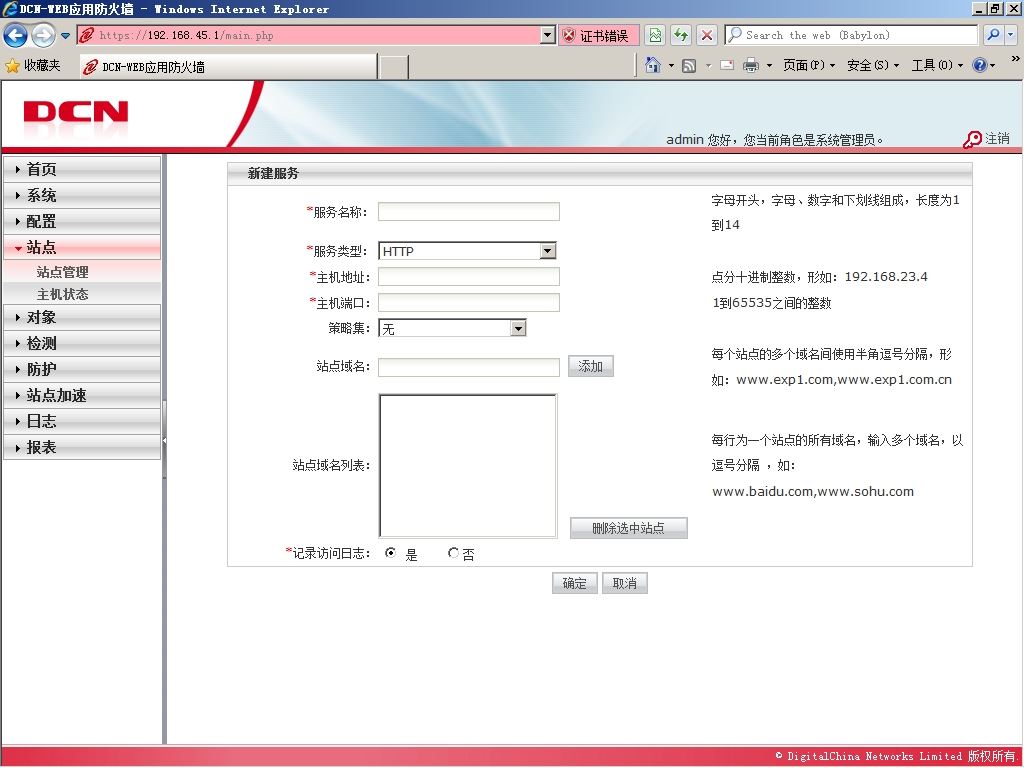Expand the 系统 sidebar menu
The image size is (1024, 768).
(82, 195)
